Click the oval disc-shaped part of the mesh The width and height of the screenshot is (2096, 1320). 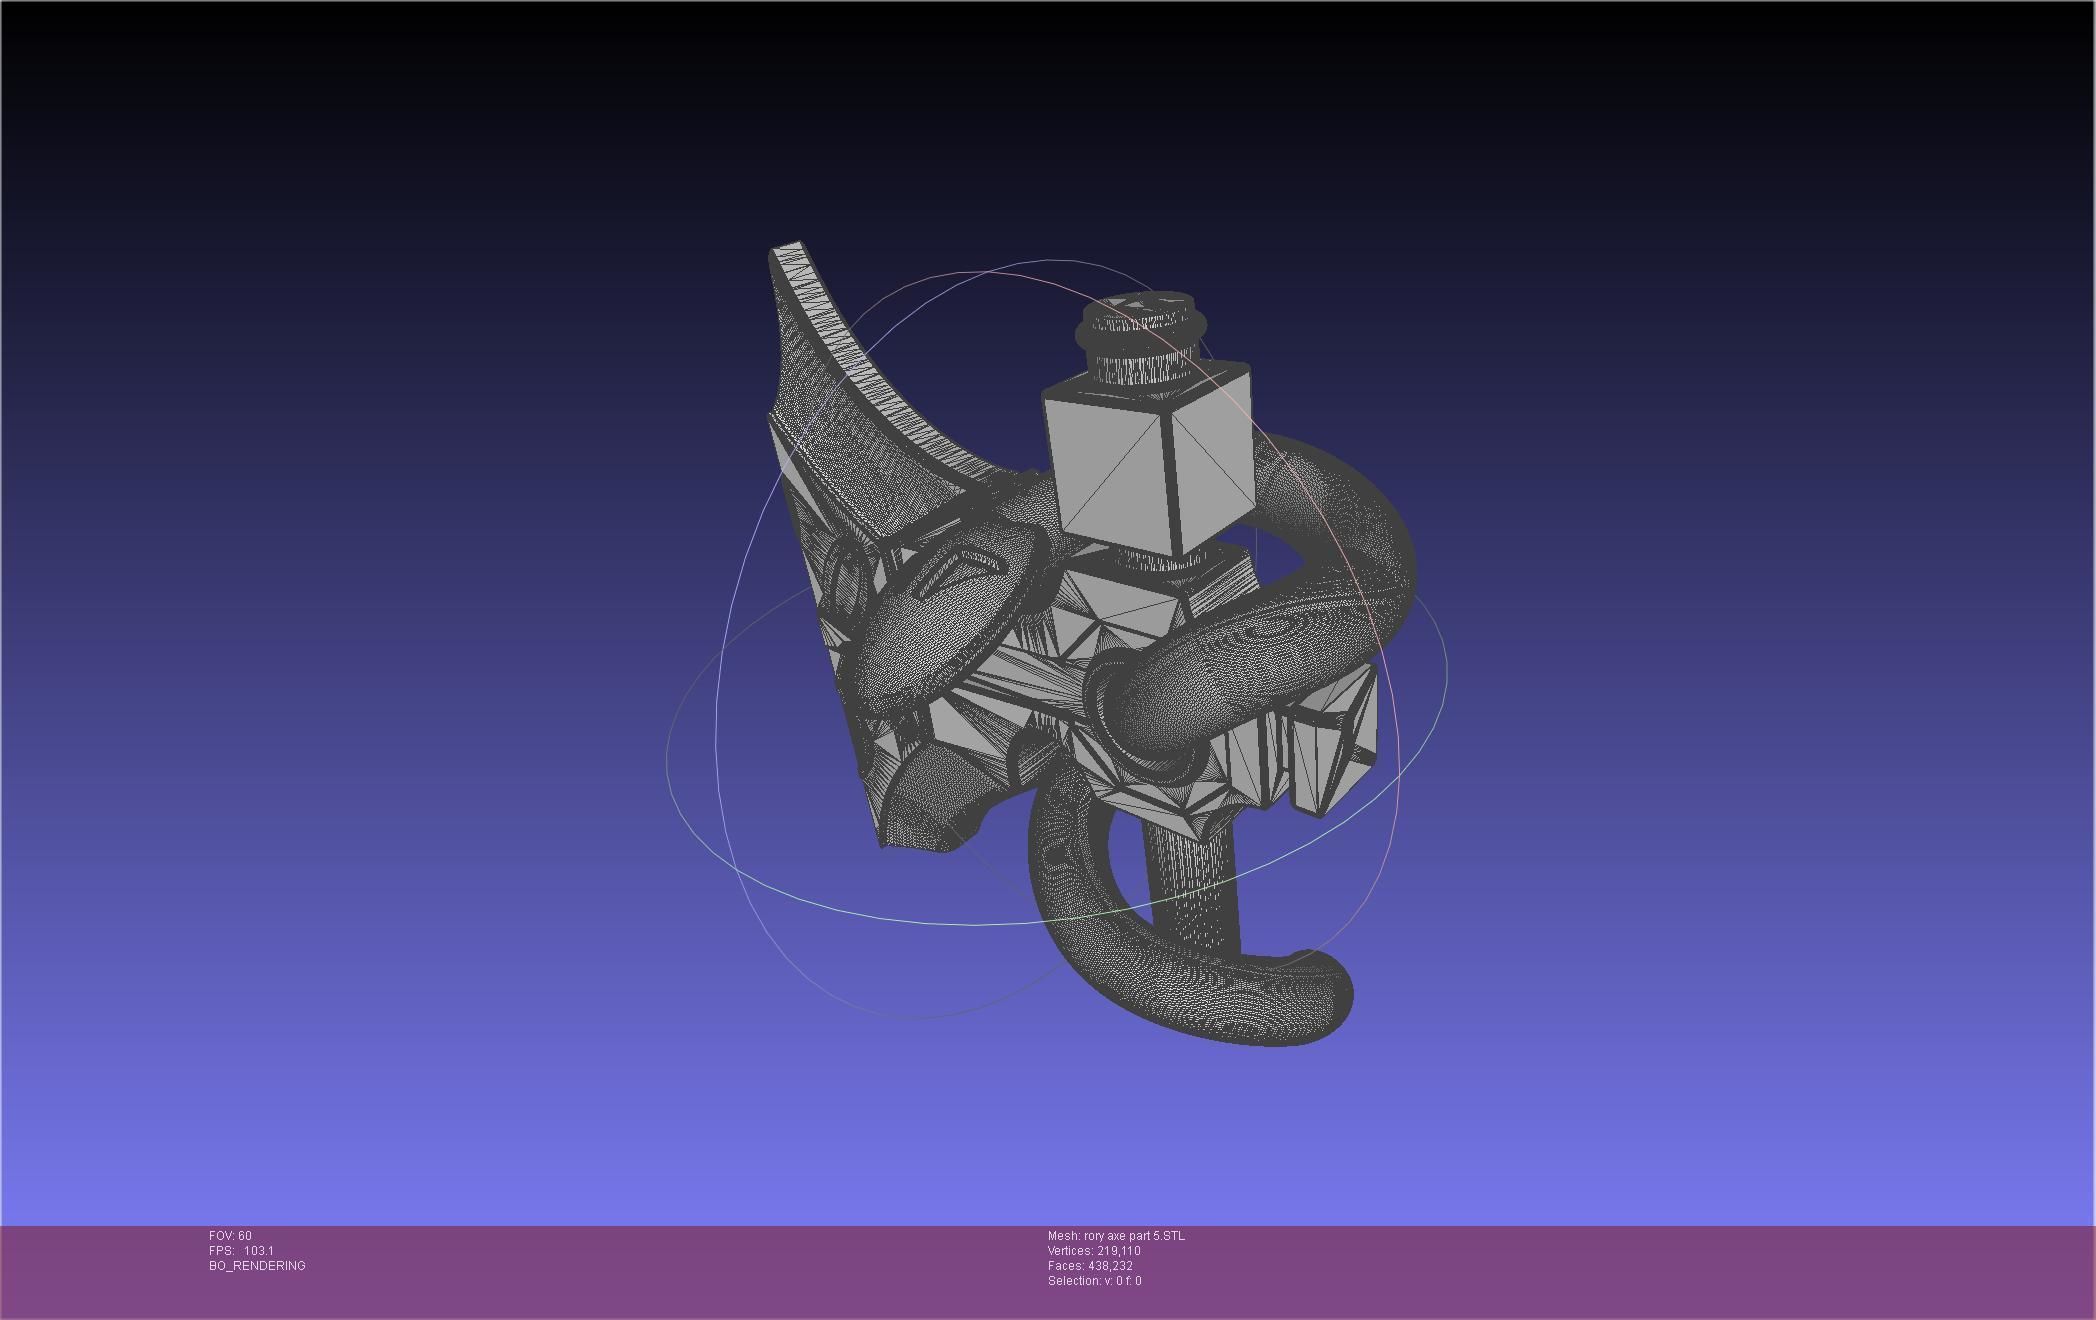(x=940, y=620)
